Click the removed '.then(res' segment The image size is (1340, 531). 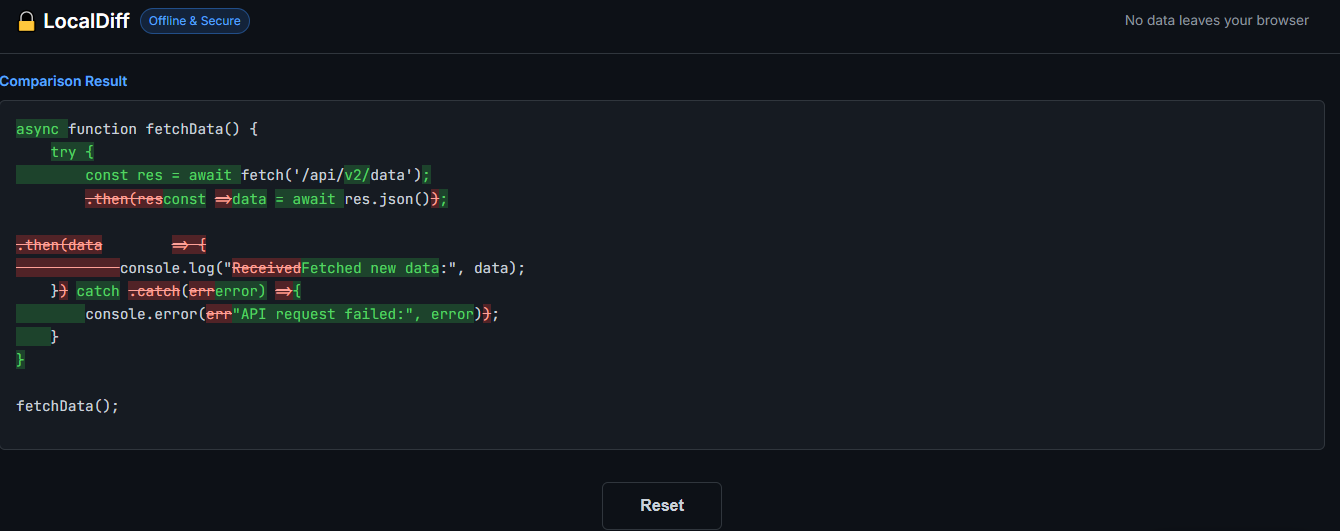pyautogui.click(x=124, y=199)
